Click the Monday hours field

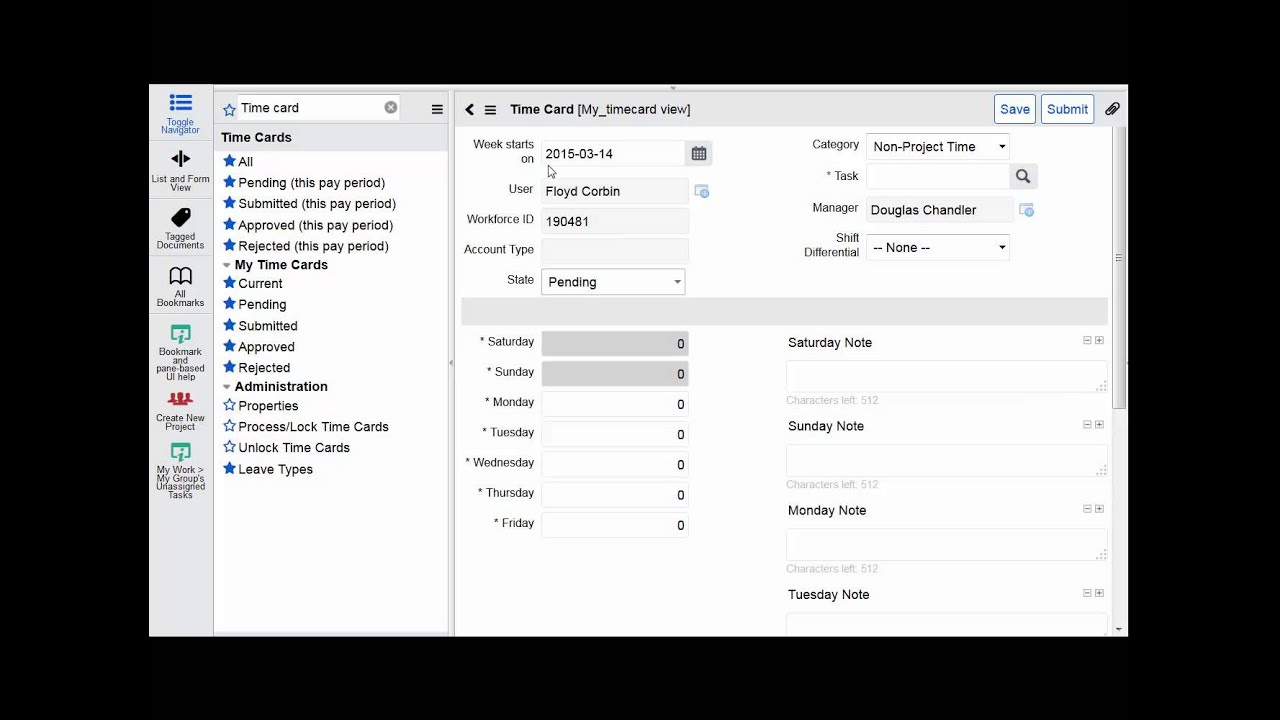coord(614,404)
